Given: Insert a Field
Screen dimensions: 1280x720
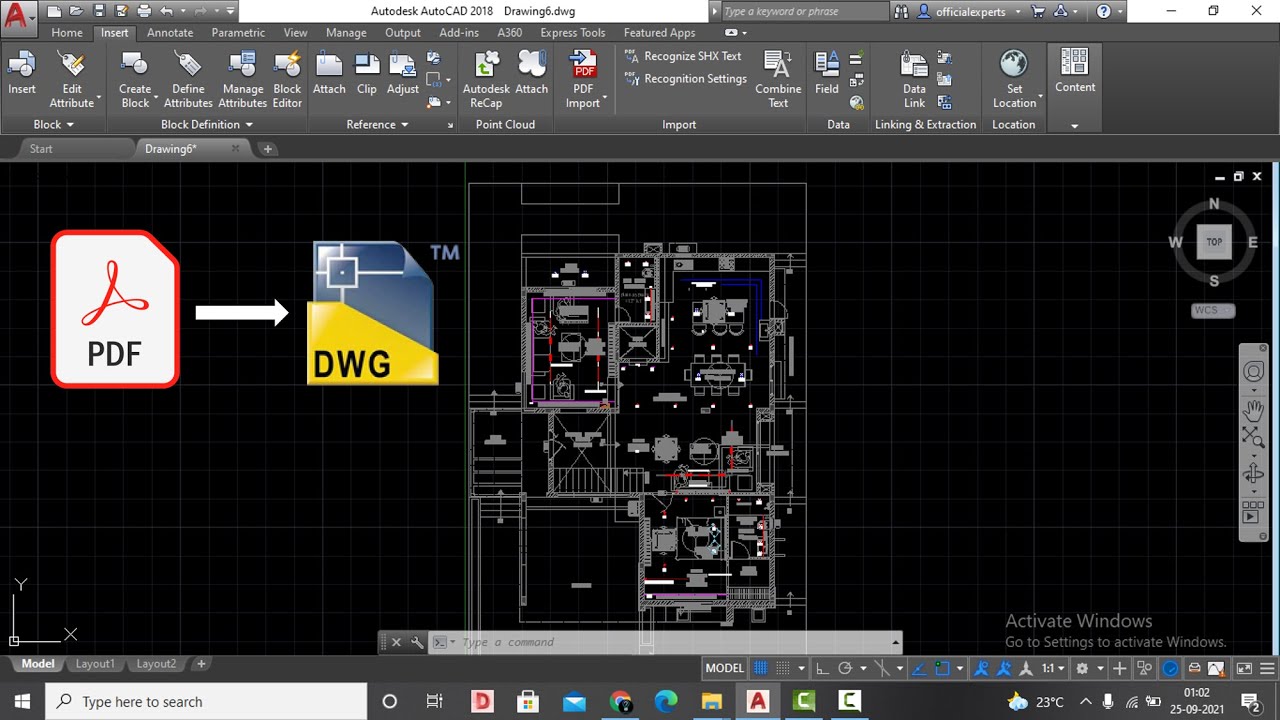Looking at the screenshot, I should pyautogui.click(x=827, y=75).
